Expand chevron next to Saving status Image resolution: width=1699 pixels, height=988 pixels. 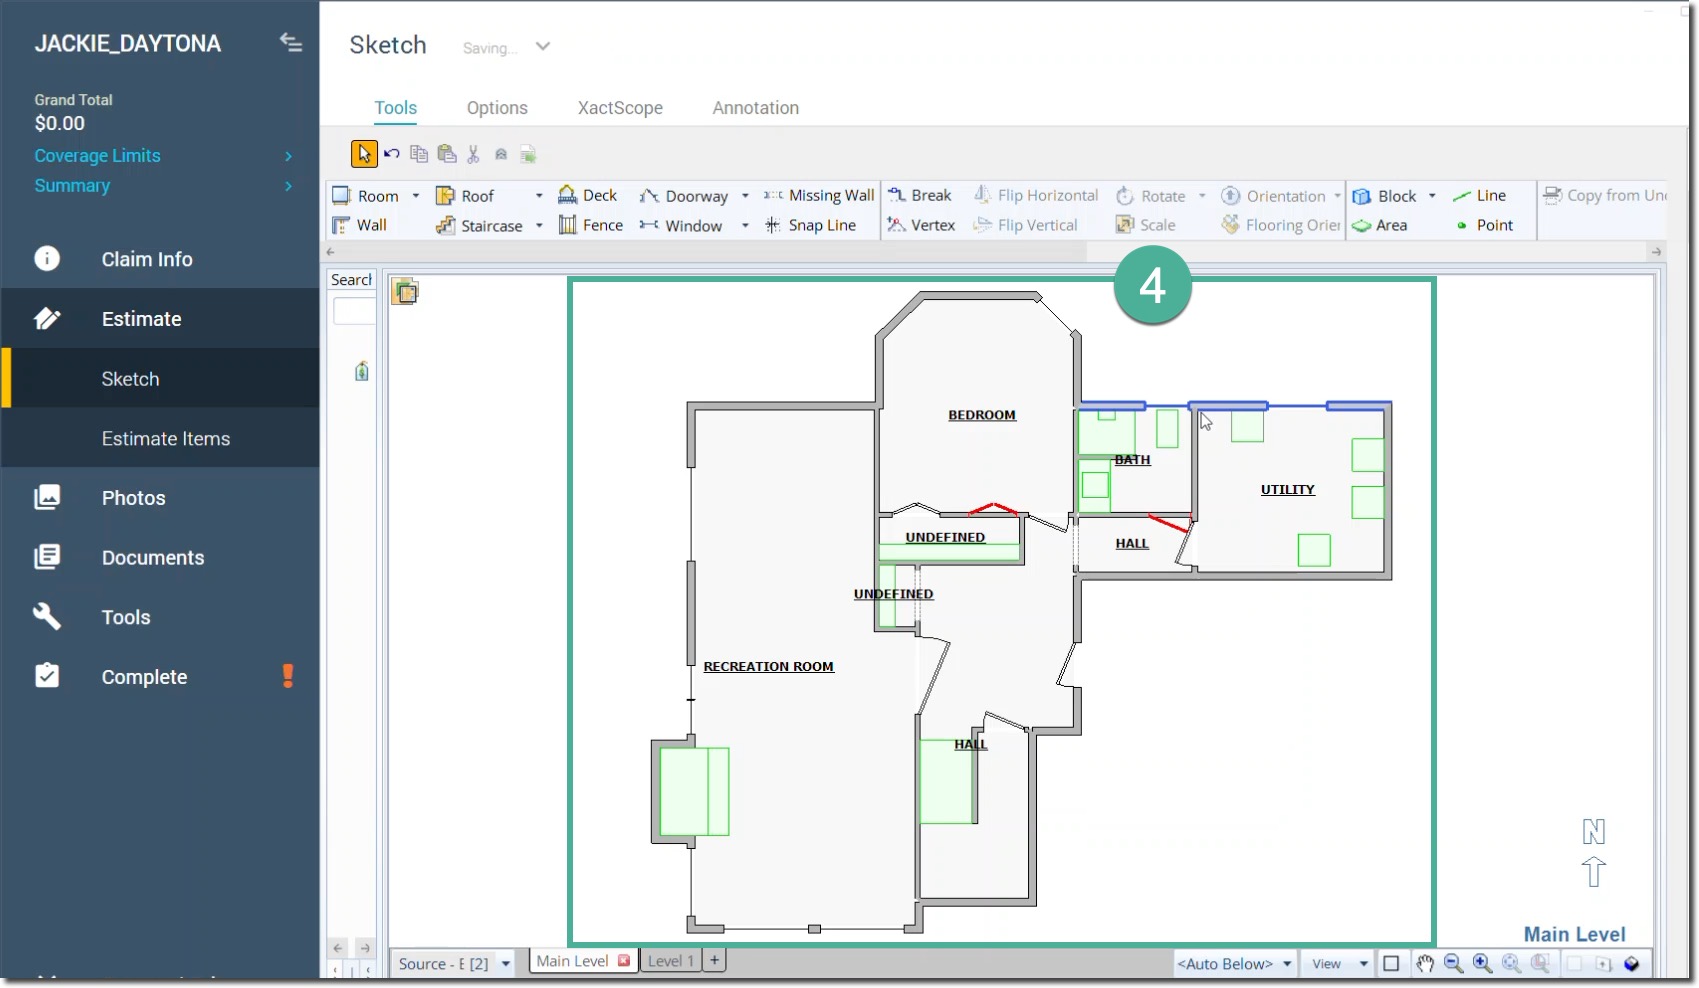click(543, 46)
